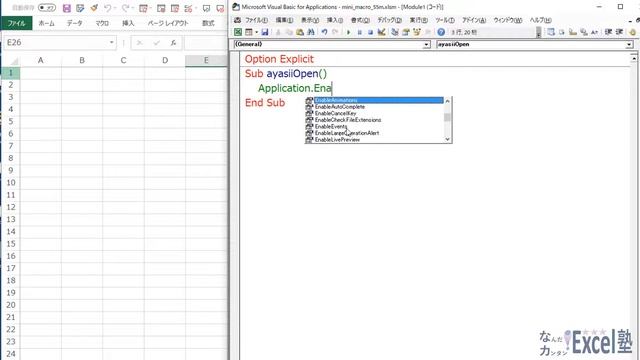
Task: Click the Reset stop icon in VBA toolbar
Action: pos(370,32)
